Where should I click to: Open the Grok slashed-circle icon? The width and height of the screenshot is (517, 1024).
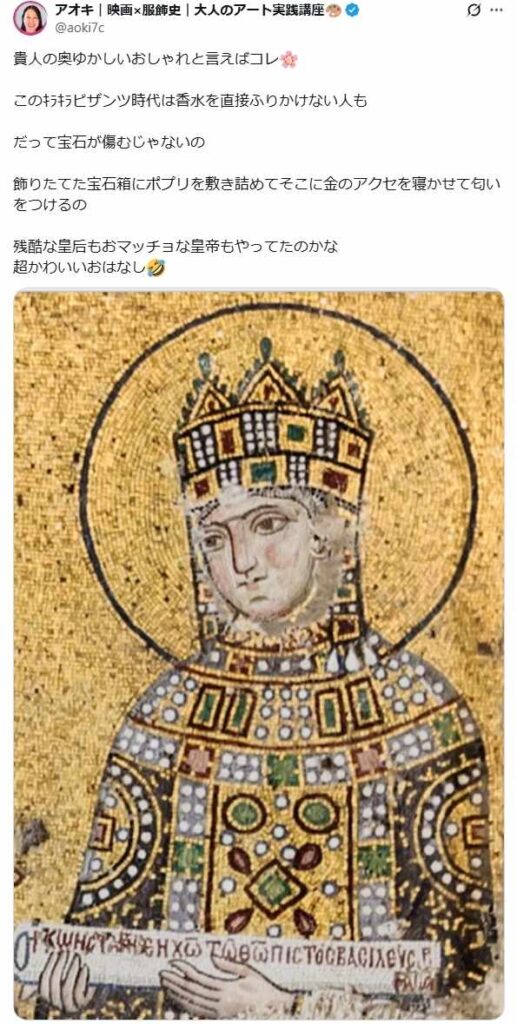[x=475, y=10]
